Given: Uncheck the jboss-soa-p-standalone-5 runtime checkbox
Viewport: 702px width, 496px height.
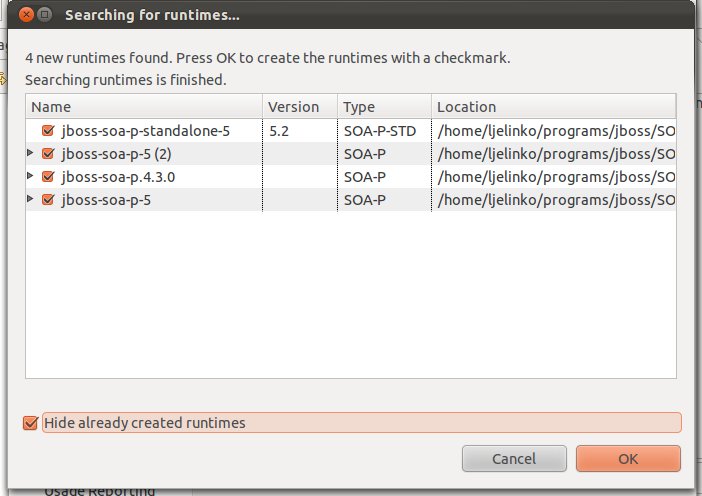Looking at the screenshot, I should [x=48, y=130].
